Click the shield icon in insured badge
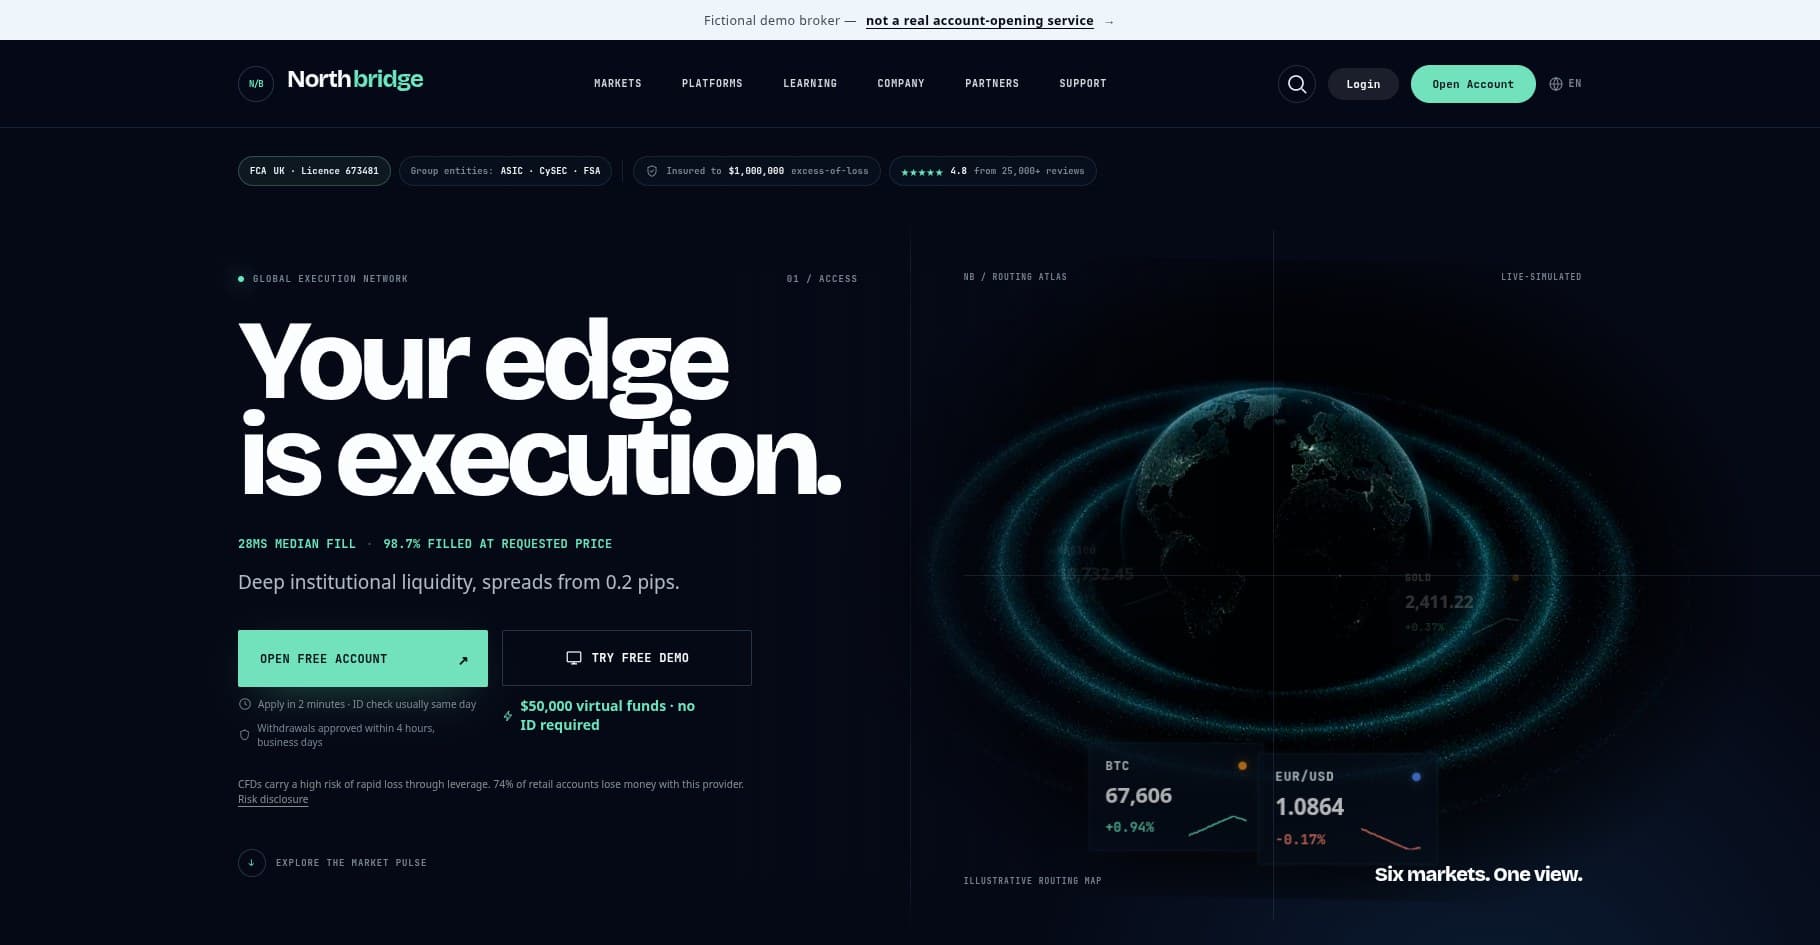Image resolution: width=1820 pixels, height=945 pixels. [x=652, y=171]
